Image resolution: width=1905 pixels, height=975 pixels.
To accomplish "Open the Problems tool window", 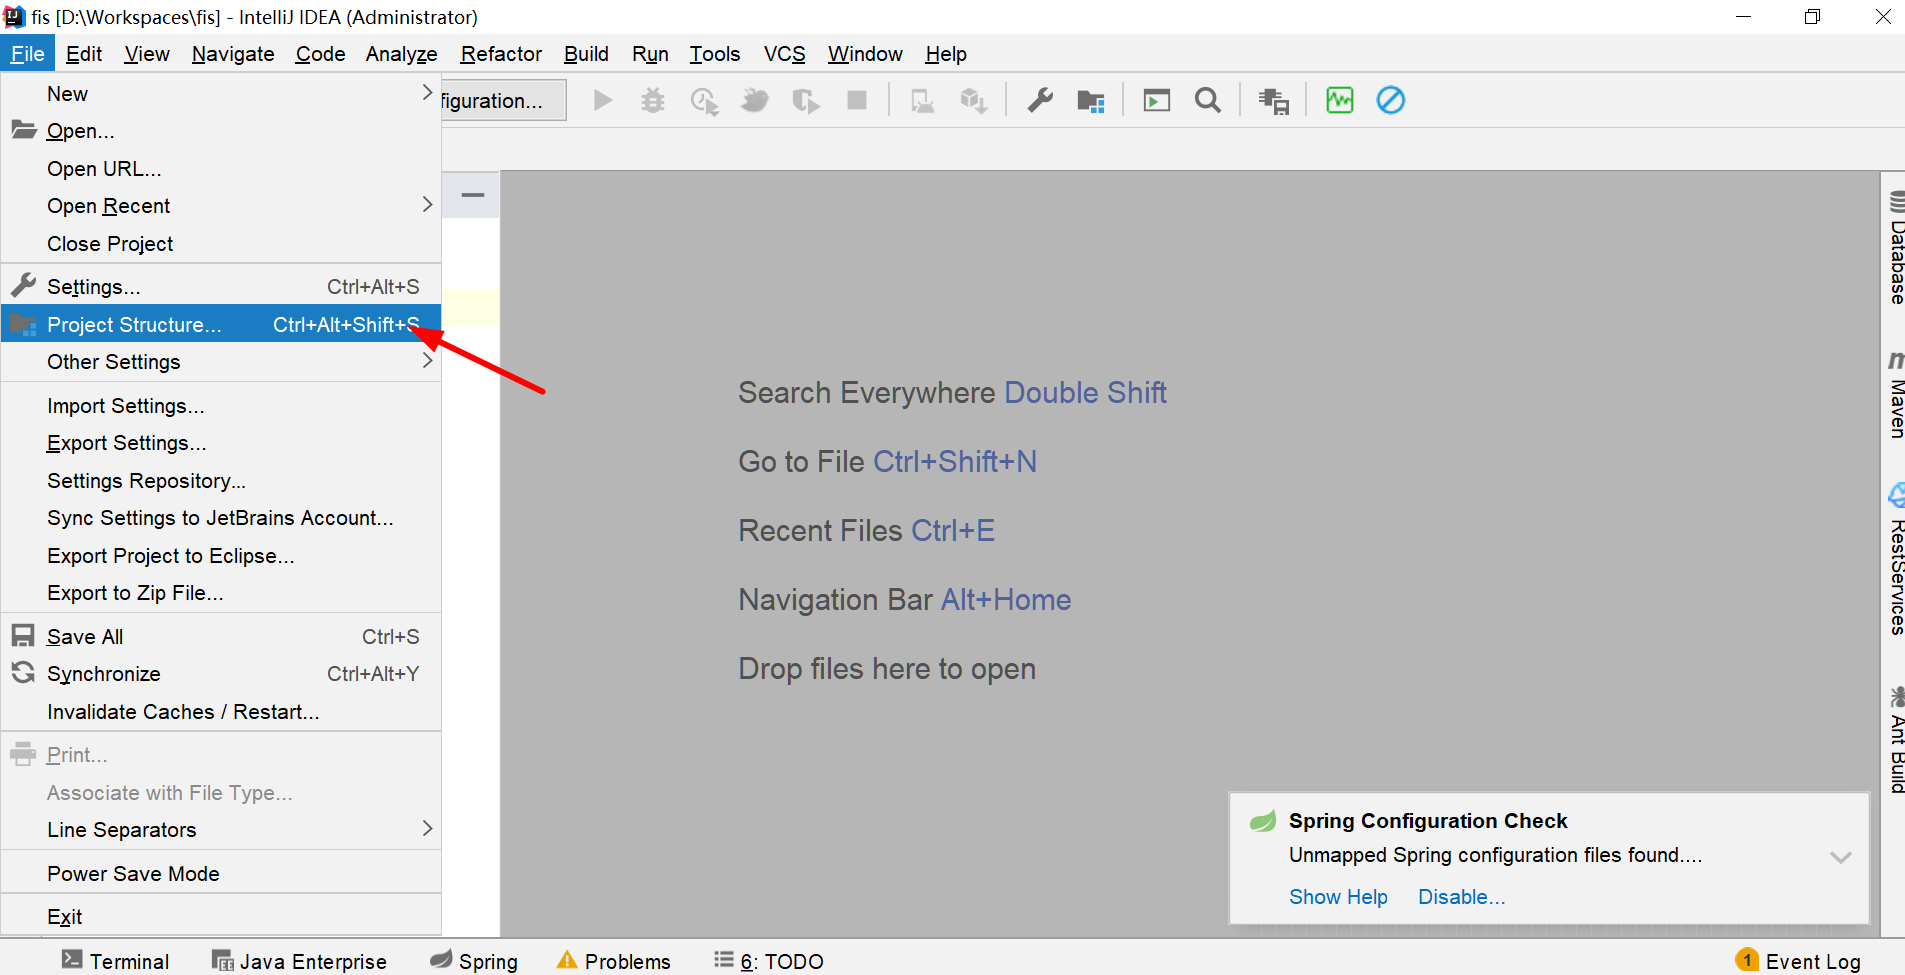I will [x=614, y=961].
